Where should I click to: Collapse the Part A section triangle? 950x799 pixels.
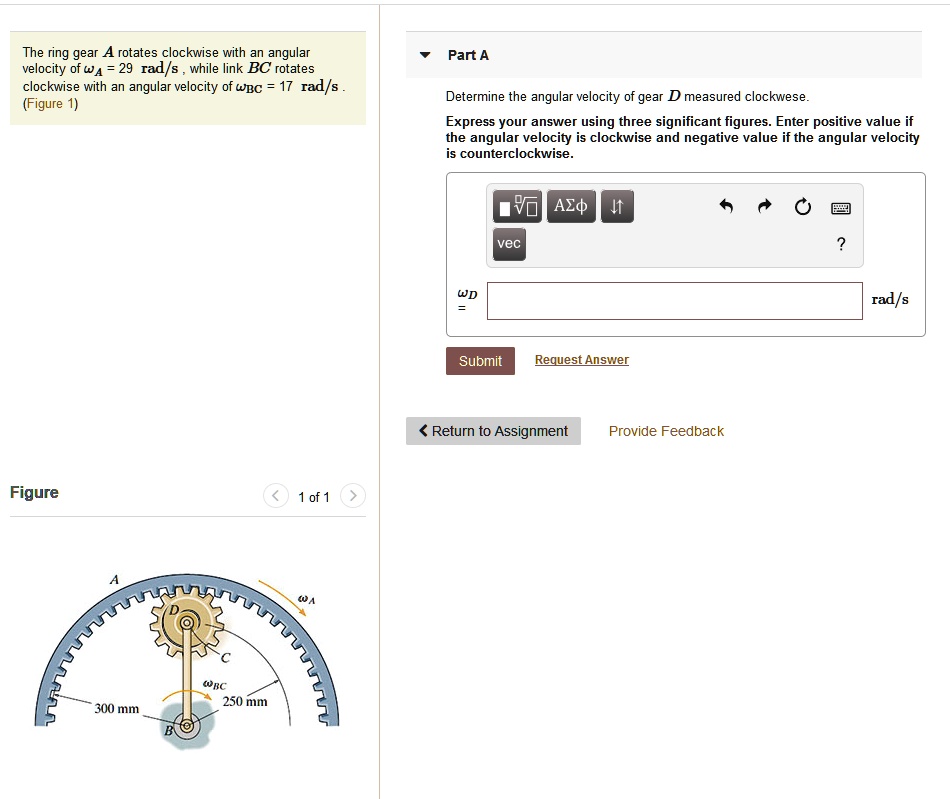tap(425, 55)
